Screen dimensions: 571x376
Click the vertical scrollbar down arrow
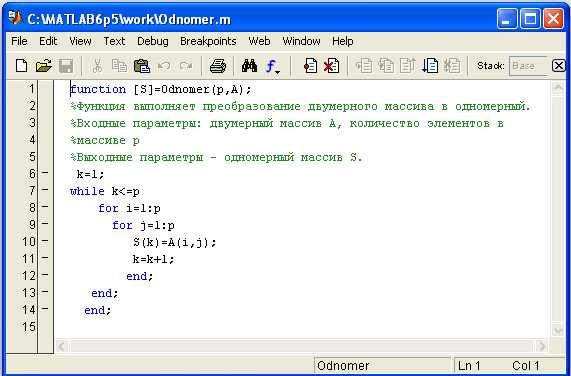tap(558, 331)
